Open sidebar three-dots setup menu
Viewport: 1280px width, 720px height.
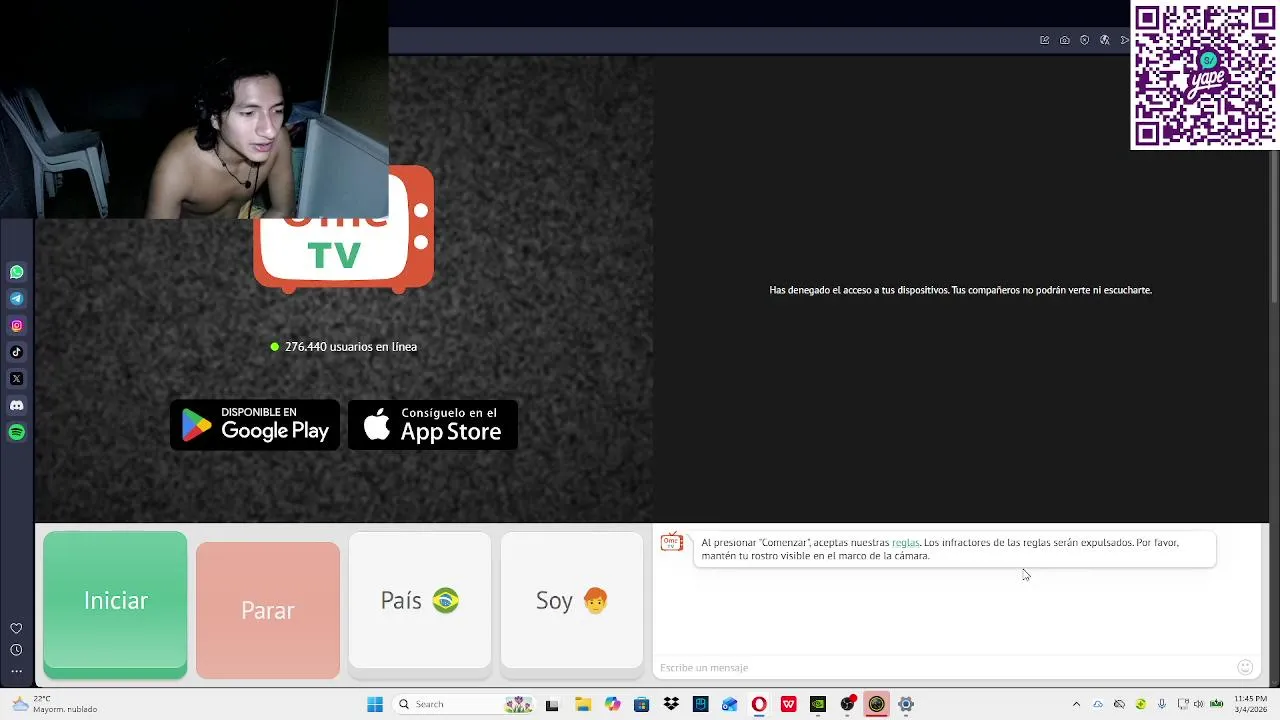(x=16, y=671)
